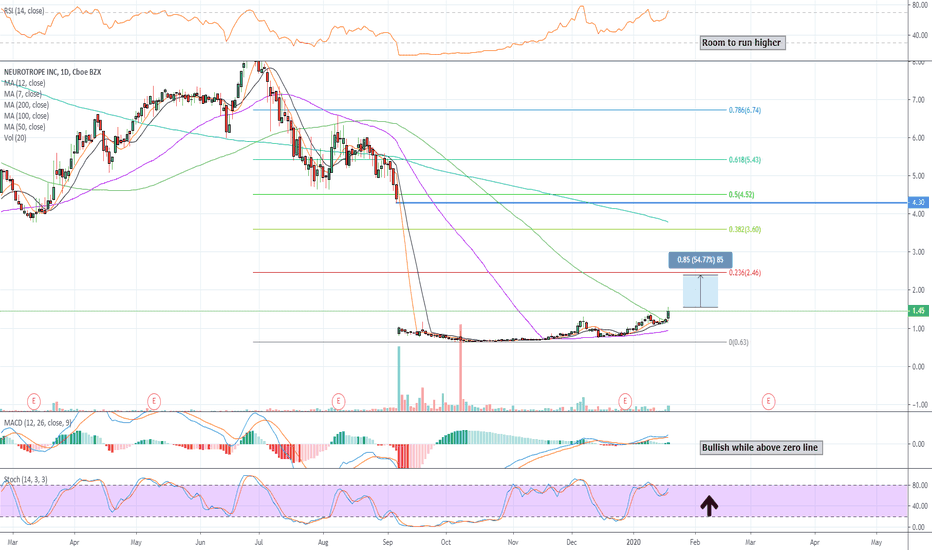The image size is (932, 550).
Task: Click the 0.85 (54.77%) measurement label
Action: [x=700, y=260]
